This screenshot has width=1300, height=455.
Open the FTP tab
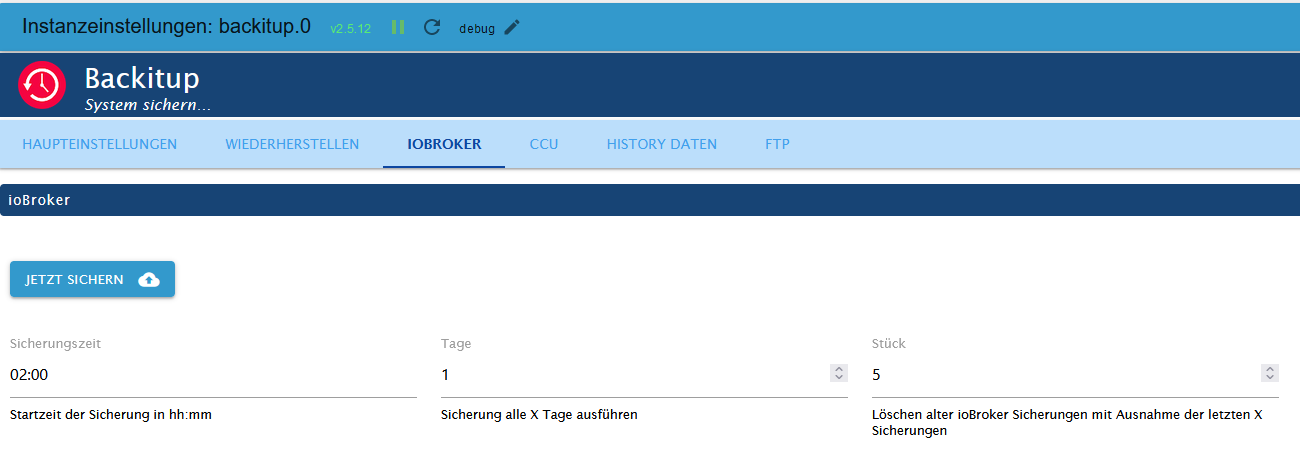pos(778,144)
